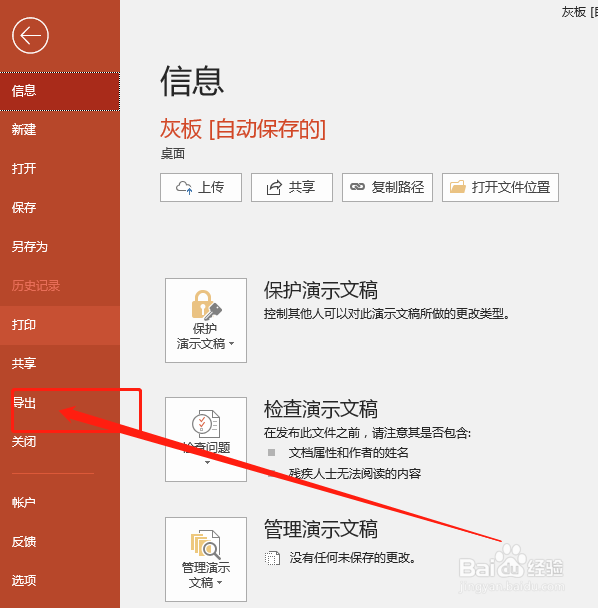598x608 pixels.
Task: Click the 上传 cloud upload button
Action: point(201,188)
